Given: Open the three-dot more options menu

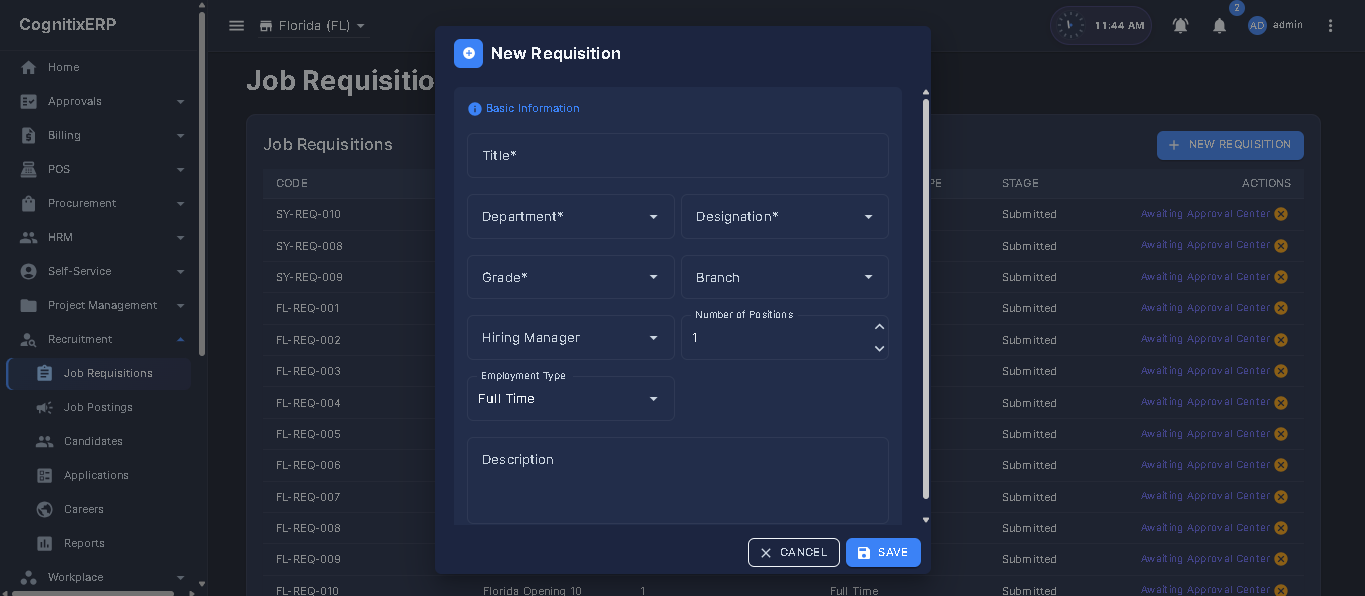Looking at the screenshot, I should coord(1330,26).
